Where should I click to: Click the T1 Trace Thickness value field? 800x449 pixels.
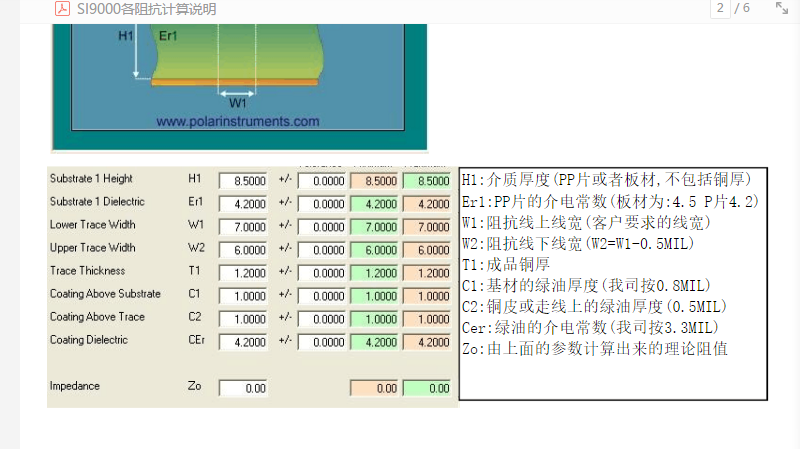click(x=243, y=273)
